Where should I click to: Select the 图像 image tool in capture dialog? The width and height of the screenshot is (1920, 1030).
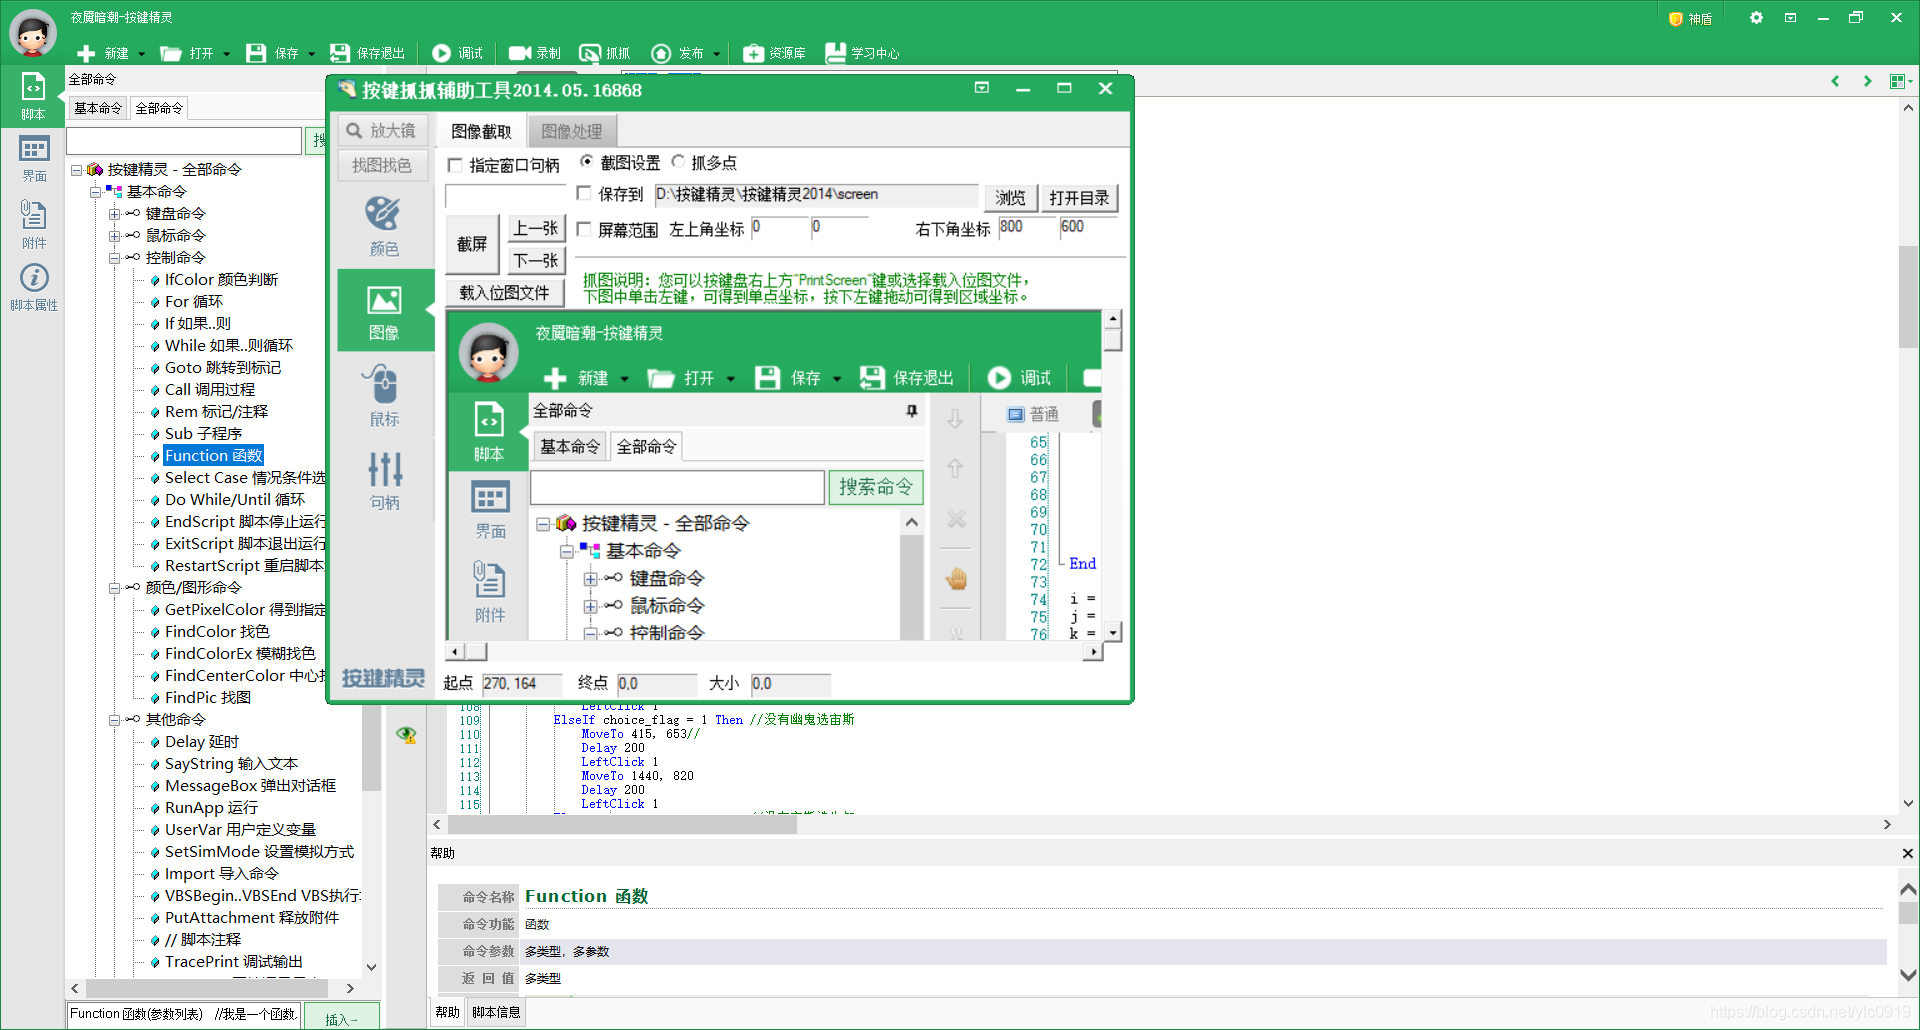click(x=384, y=311)
